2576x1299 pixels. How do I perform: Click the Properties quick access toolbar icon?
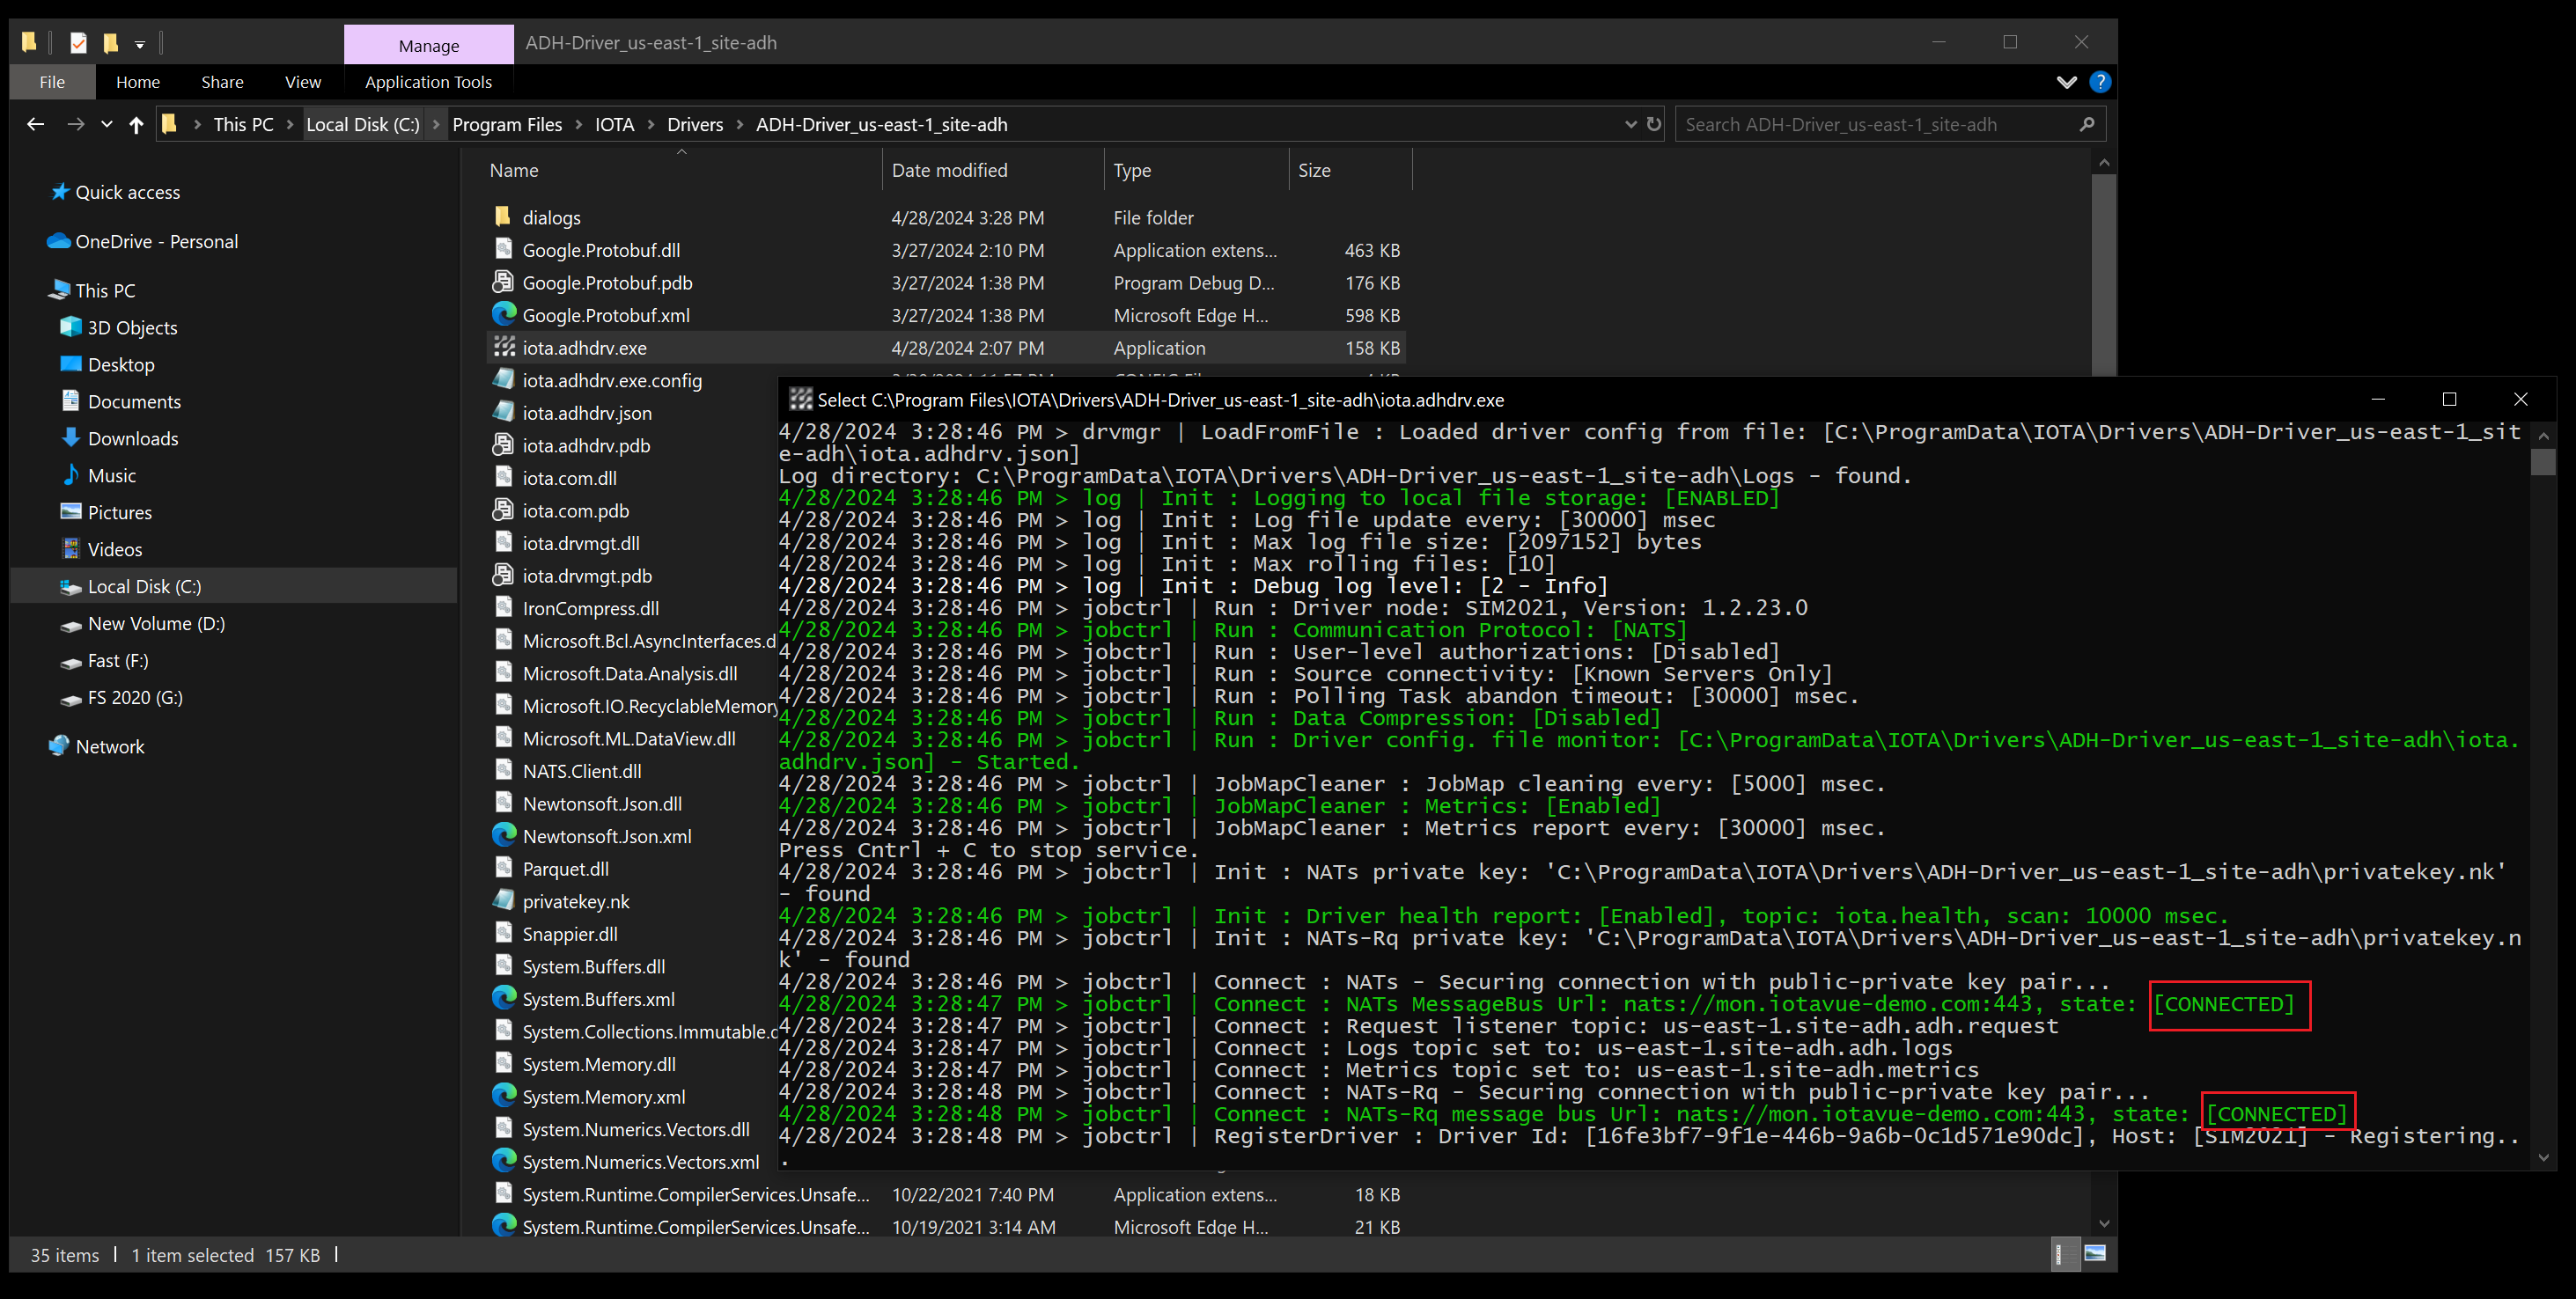[x=79, y=42]
